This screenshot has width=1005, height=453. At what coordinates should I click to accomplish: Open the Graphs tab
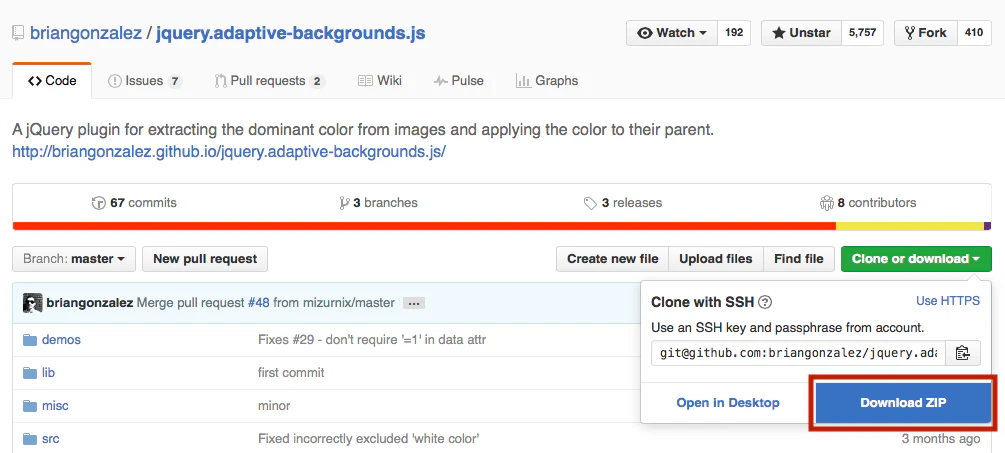547,81
